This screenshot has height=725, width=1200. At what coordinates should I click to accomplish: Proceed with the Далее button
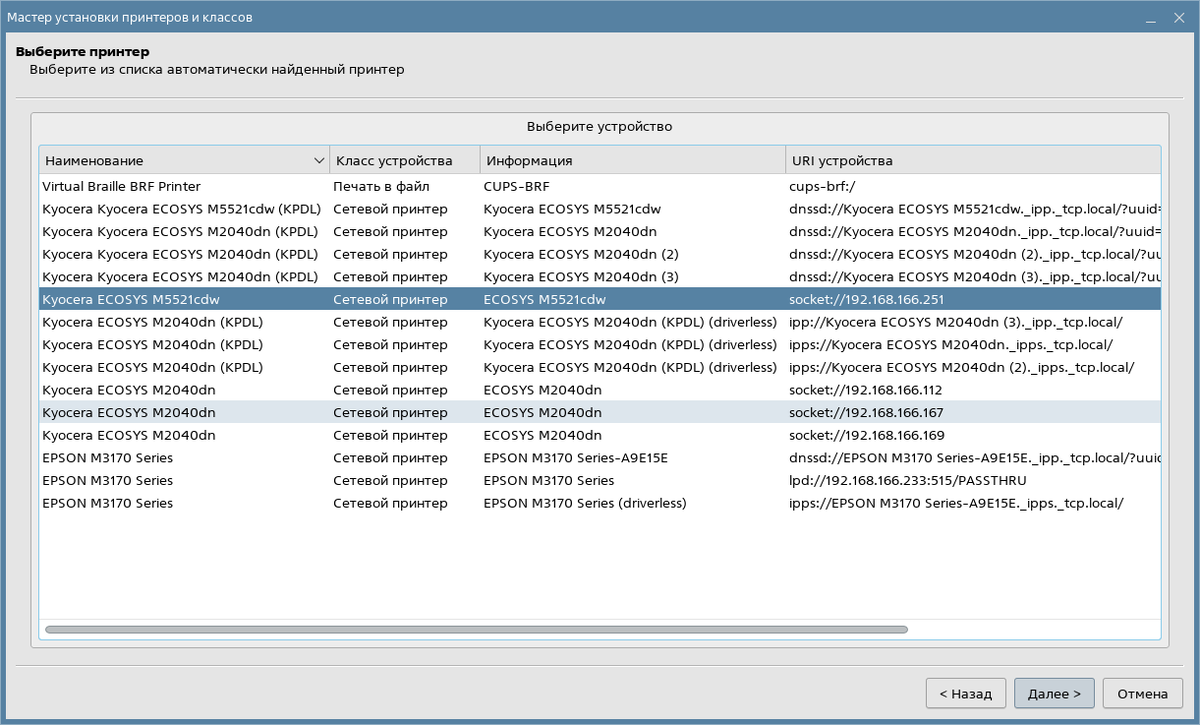pos(1054,693)
